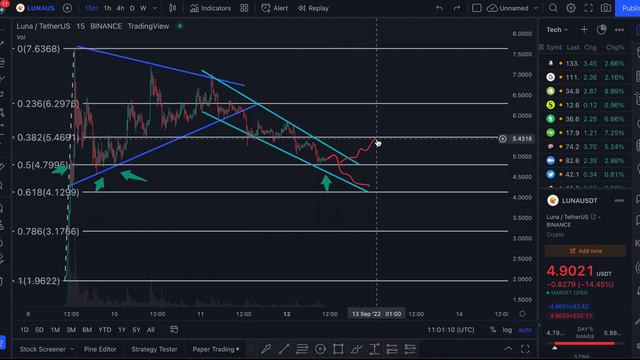Select watchlist row with last price 111.

(585, 78)
